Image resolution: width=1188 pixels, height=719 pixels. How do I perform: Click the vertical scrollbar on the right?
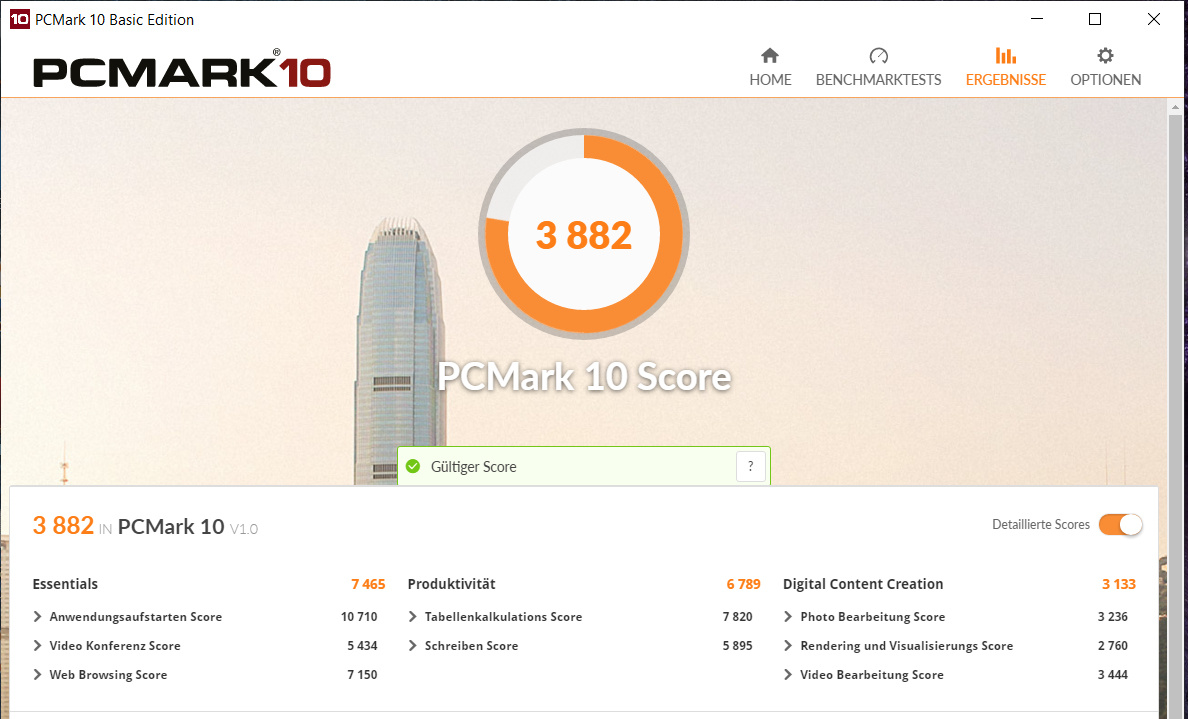(x=1175, y=409)
